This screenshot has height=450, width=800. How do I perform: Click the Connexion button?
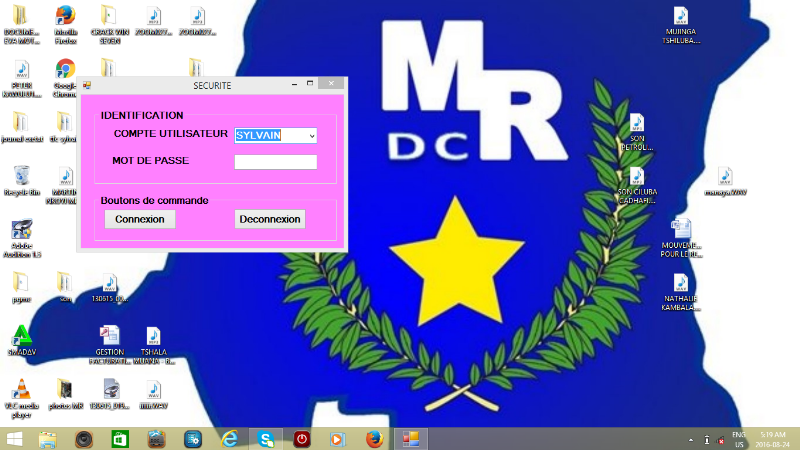(139, 219)
